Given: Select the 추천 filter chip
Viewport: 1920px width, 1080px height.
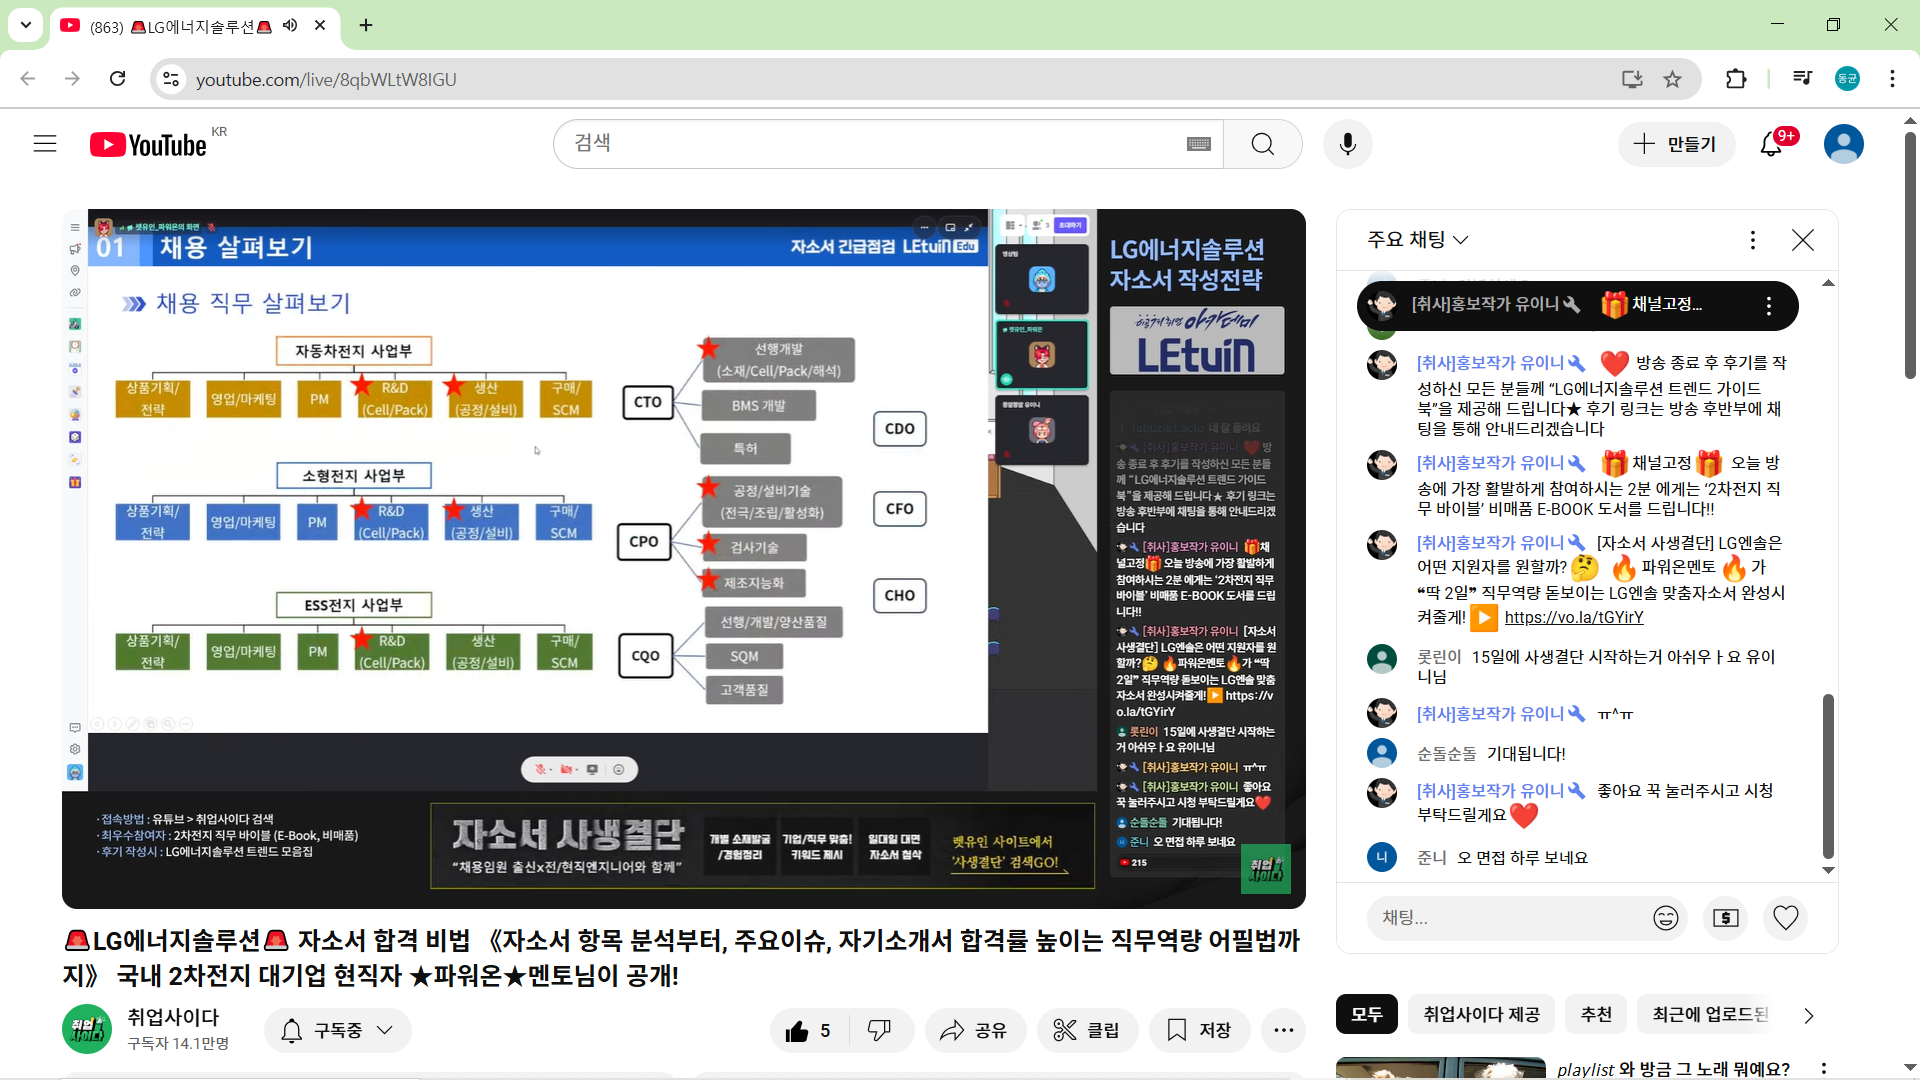Looking at the screenshot, I should click(1596, 1014).
